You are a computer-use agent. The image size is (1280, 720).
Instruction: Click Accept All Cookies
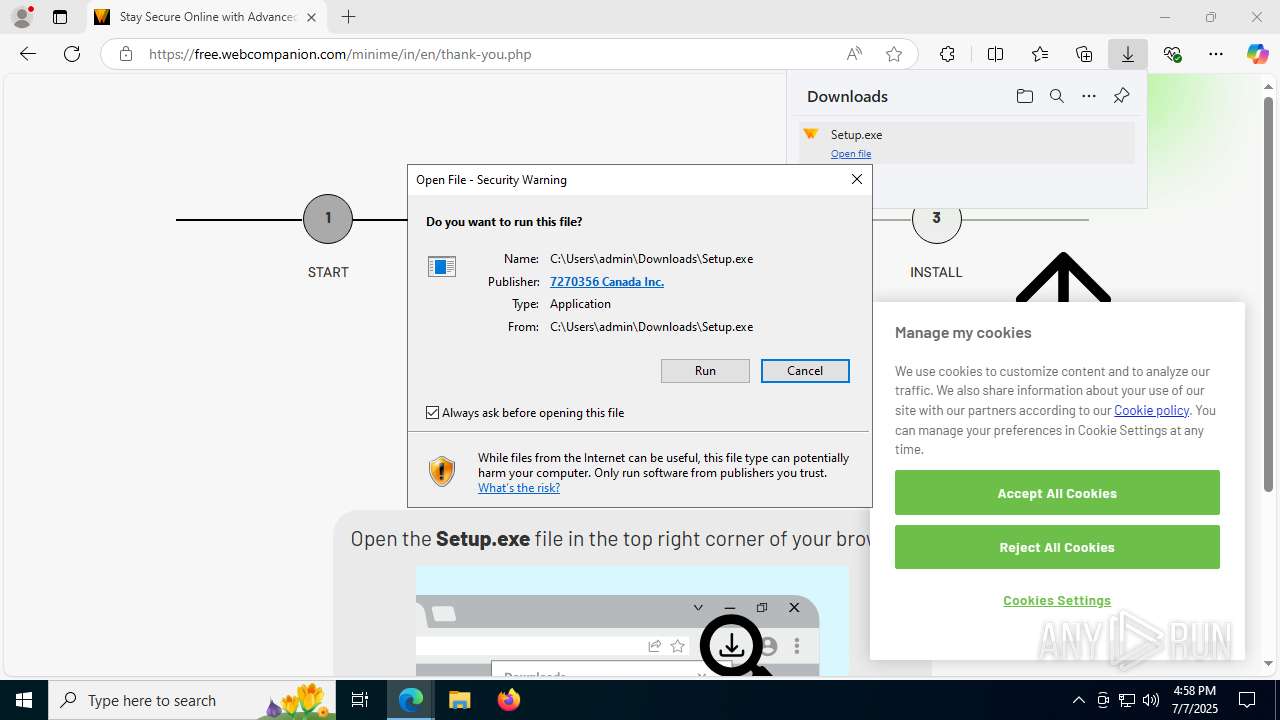point(1057,493)
